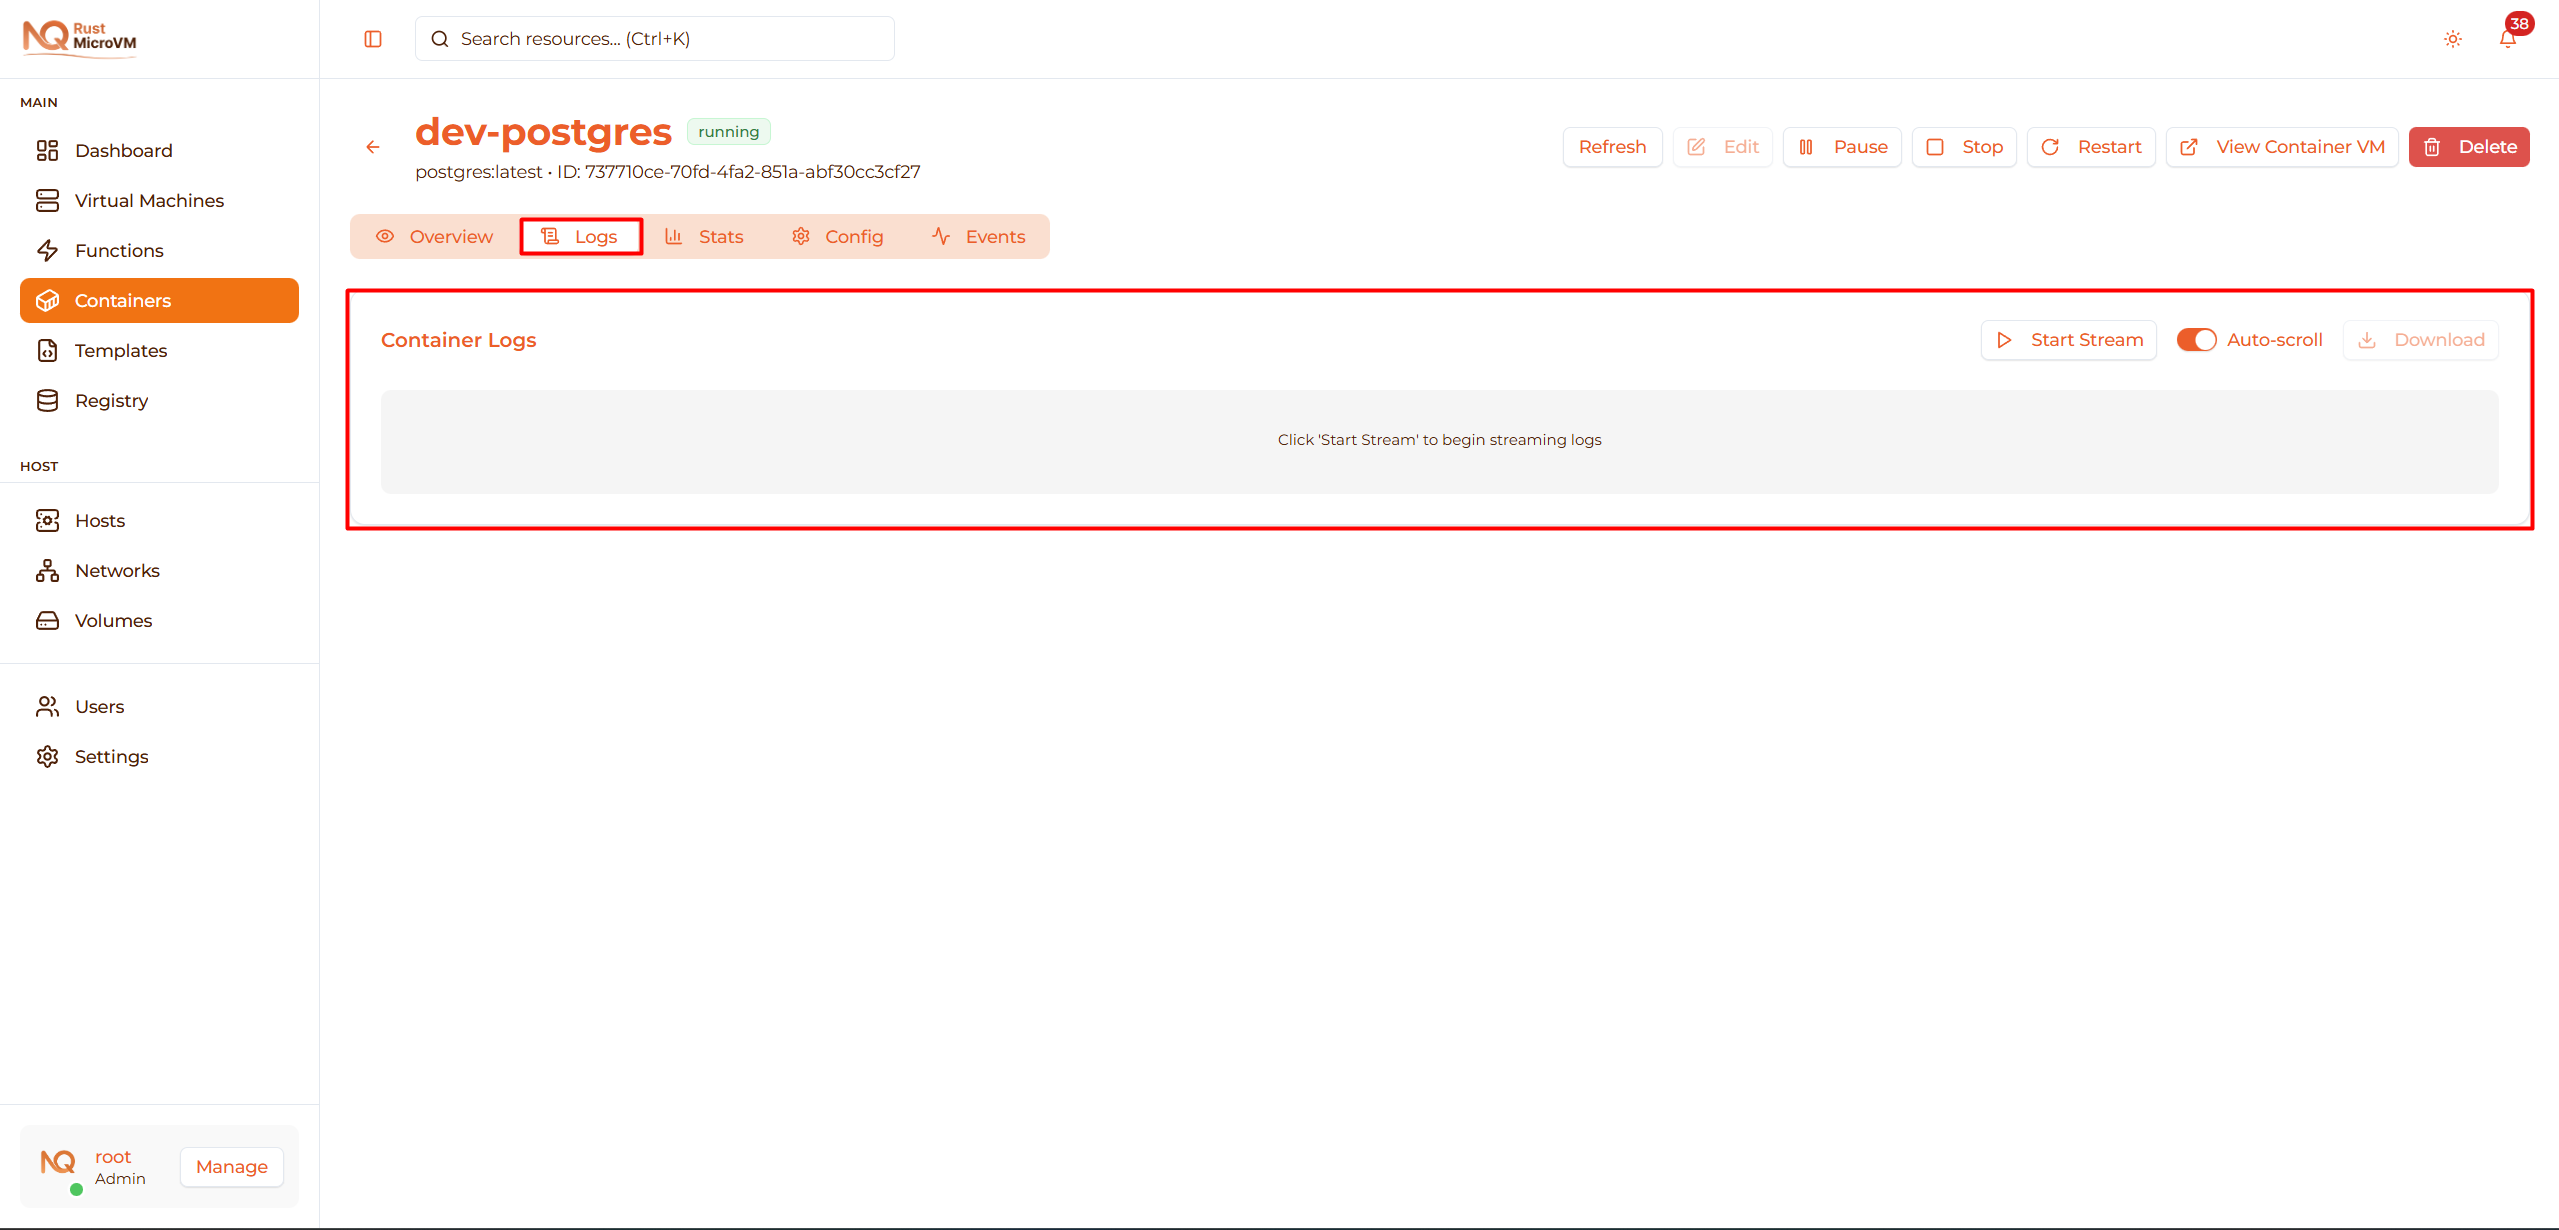The height and width of the screenshot is (1230, 2559).
Task: Select the Virtual Machines sidebar icon
Action: click(48, 200)
